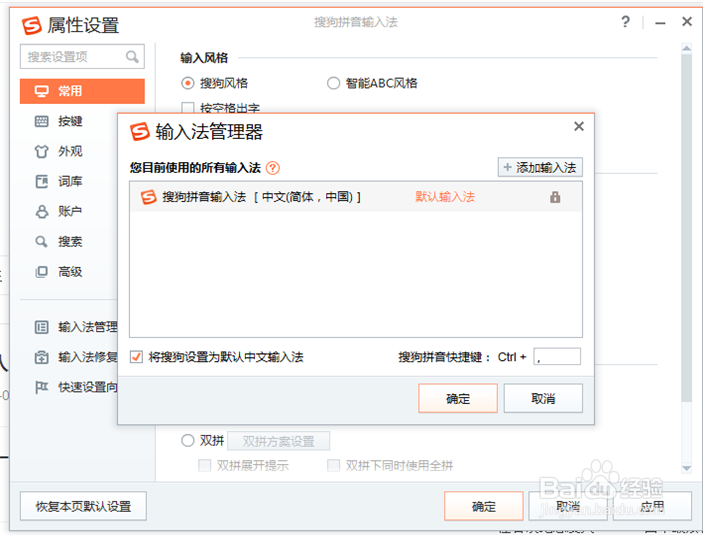This screenshot has height=535, width=703.
Task: Select the 搜狗风格 radio button
Action: coord(187,83)
